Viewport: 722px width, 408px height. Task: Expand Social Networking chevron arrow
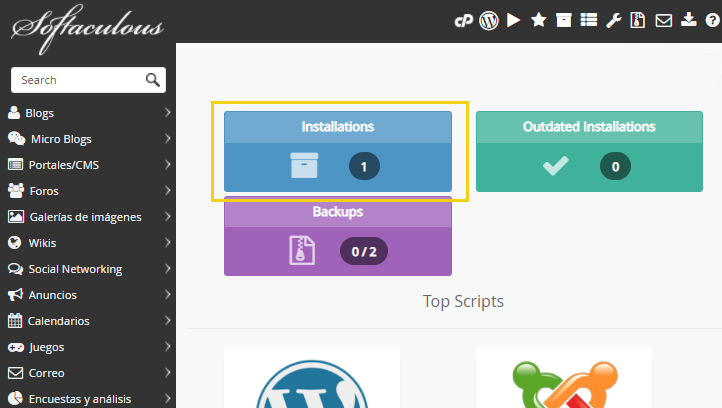pyautogui.click(x=168, y=269)
